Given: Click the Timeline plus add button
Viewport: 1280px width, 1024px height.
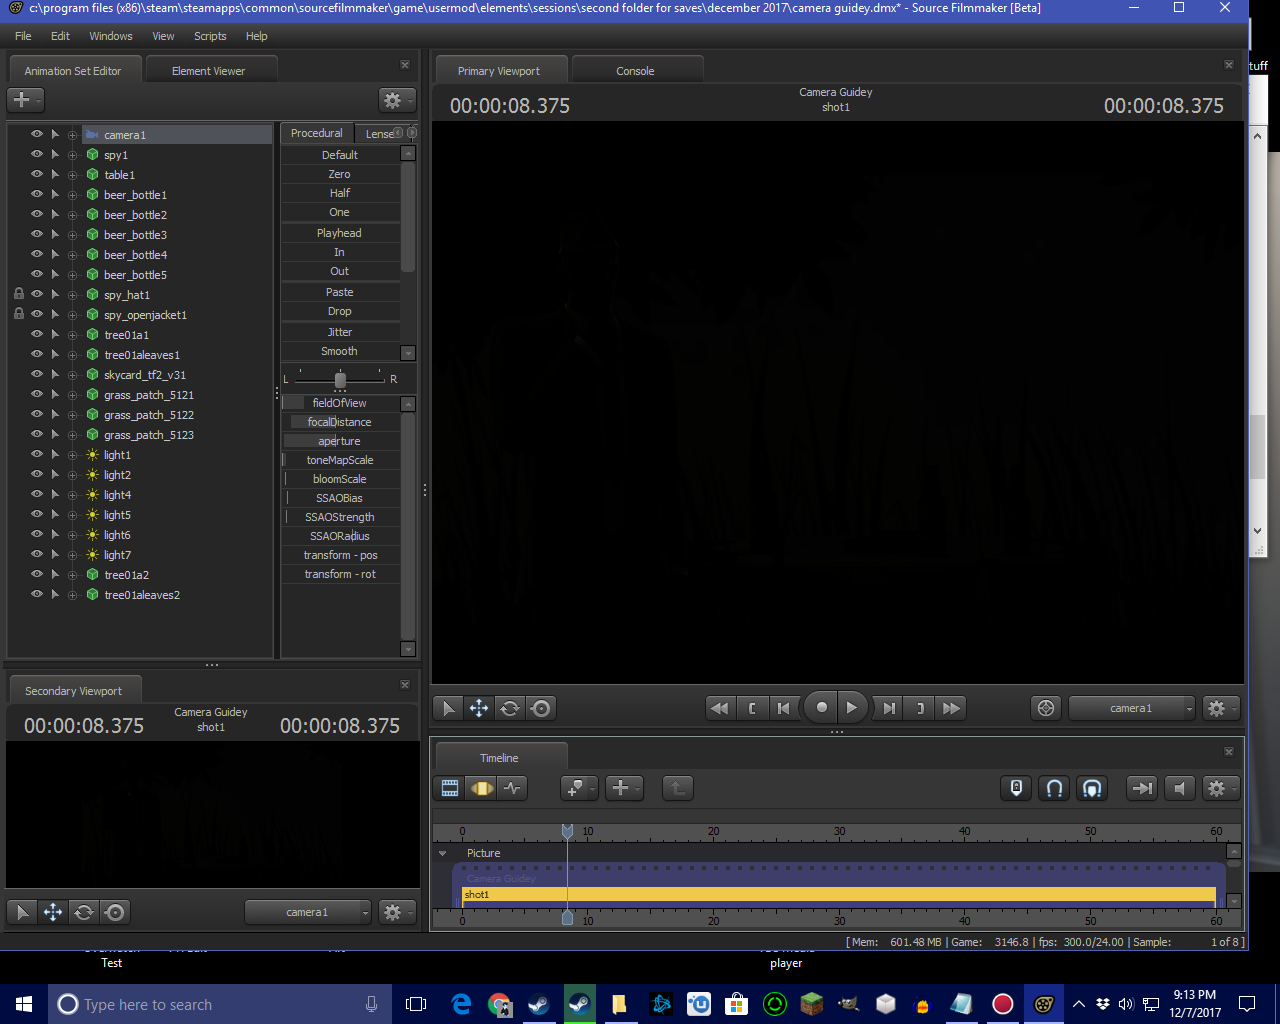Looking at the screenshot, I should tap(624, 788).
